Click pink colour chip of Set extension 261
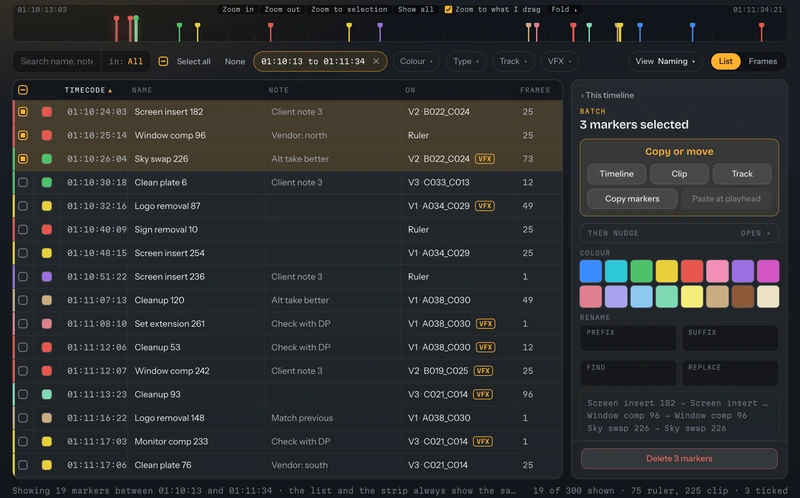Image resolution: width=800 pixels, height=498 pixels. coord(46,323)
